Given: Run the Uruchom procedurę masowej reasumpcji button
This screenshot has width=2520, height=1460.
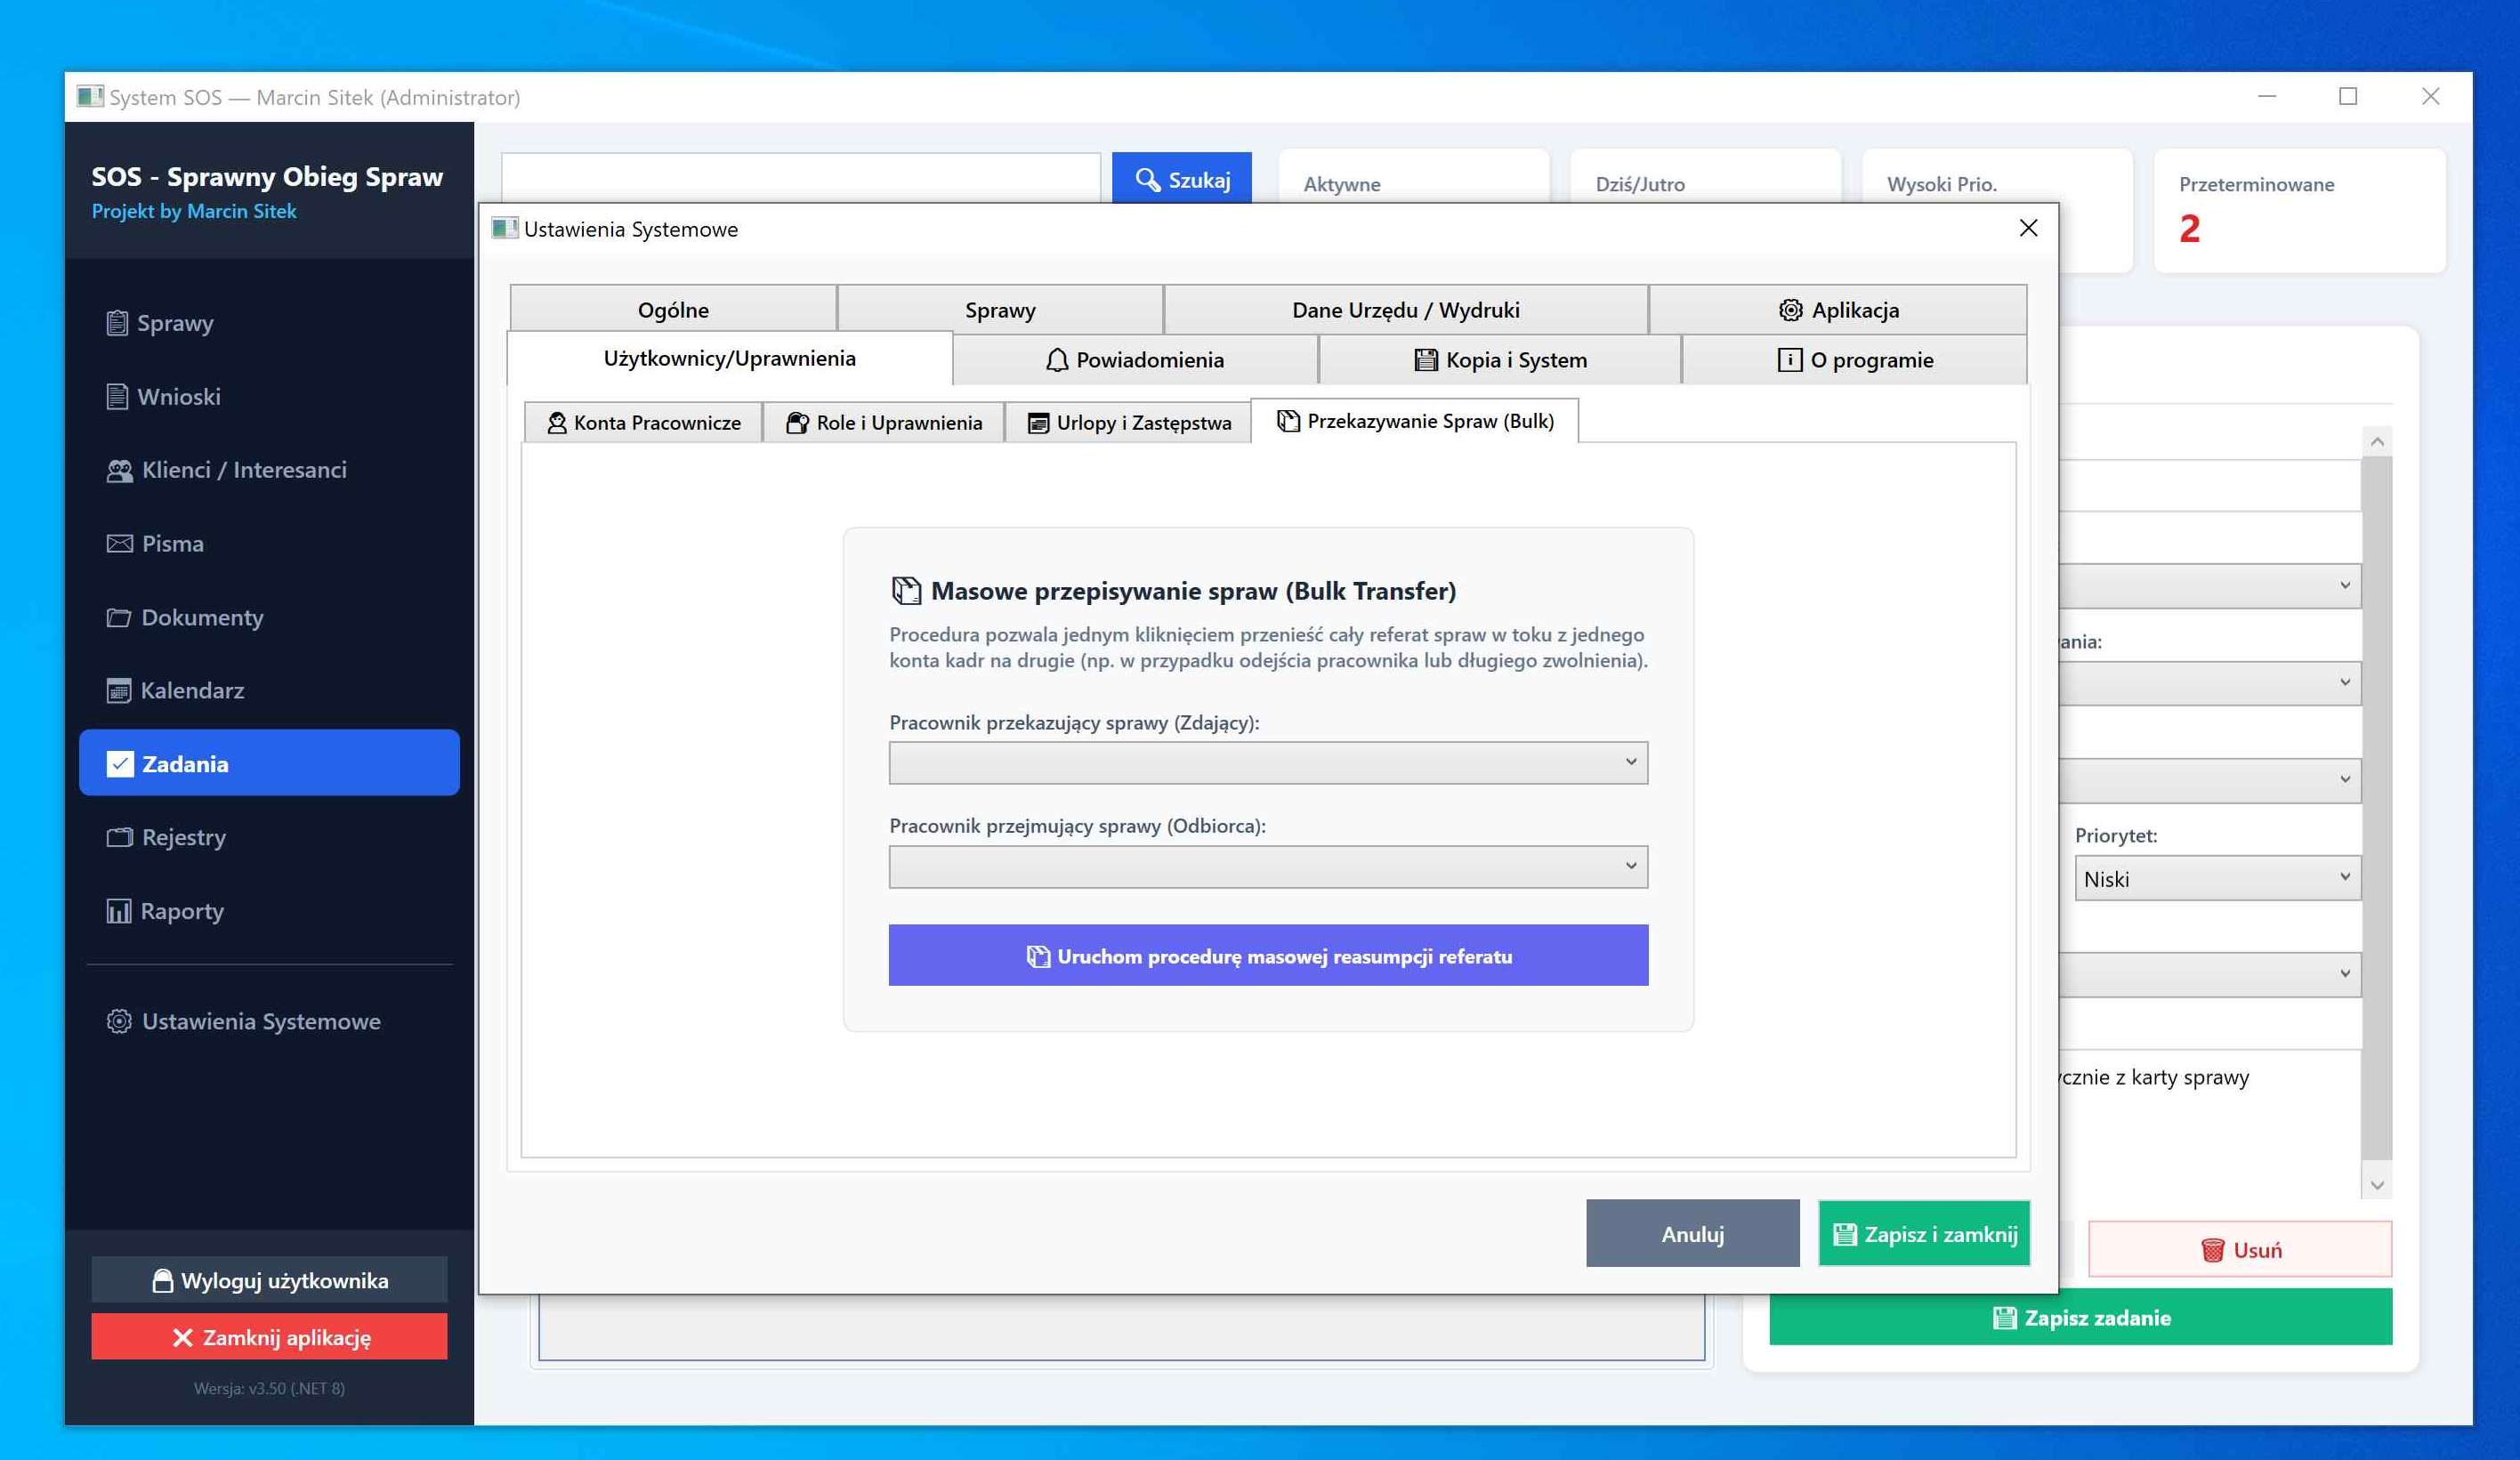Looking at the screenshot, I should (1268, 956).
